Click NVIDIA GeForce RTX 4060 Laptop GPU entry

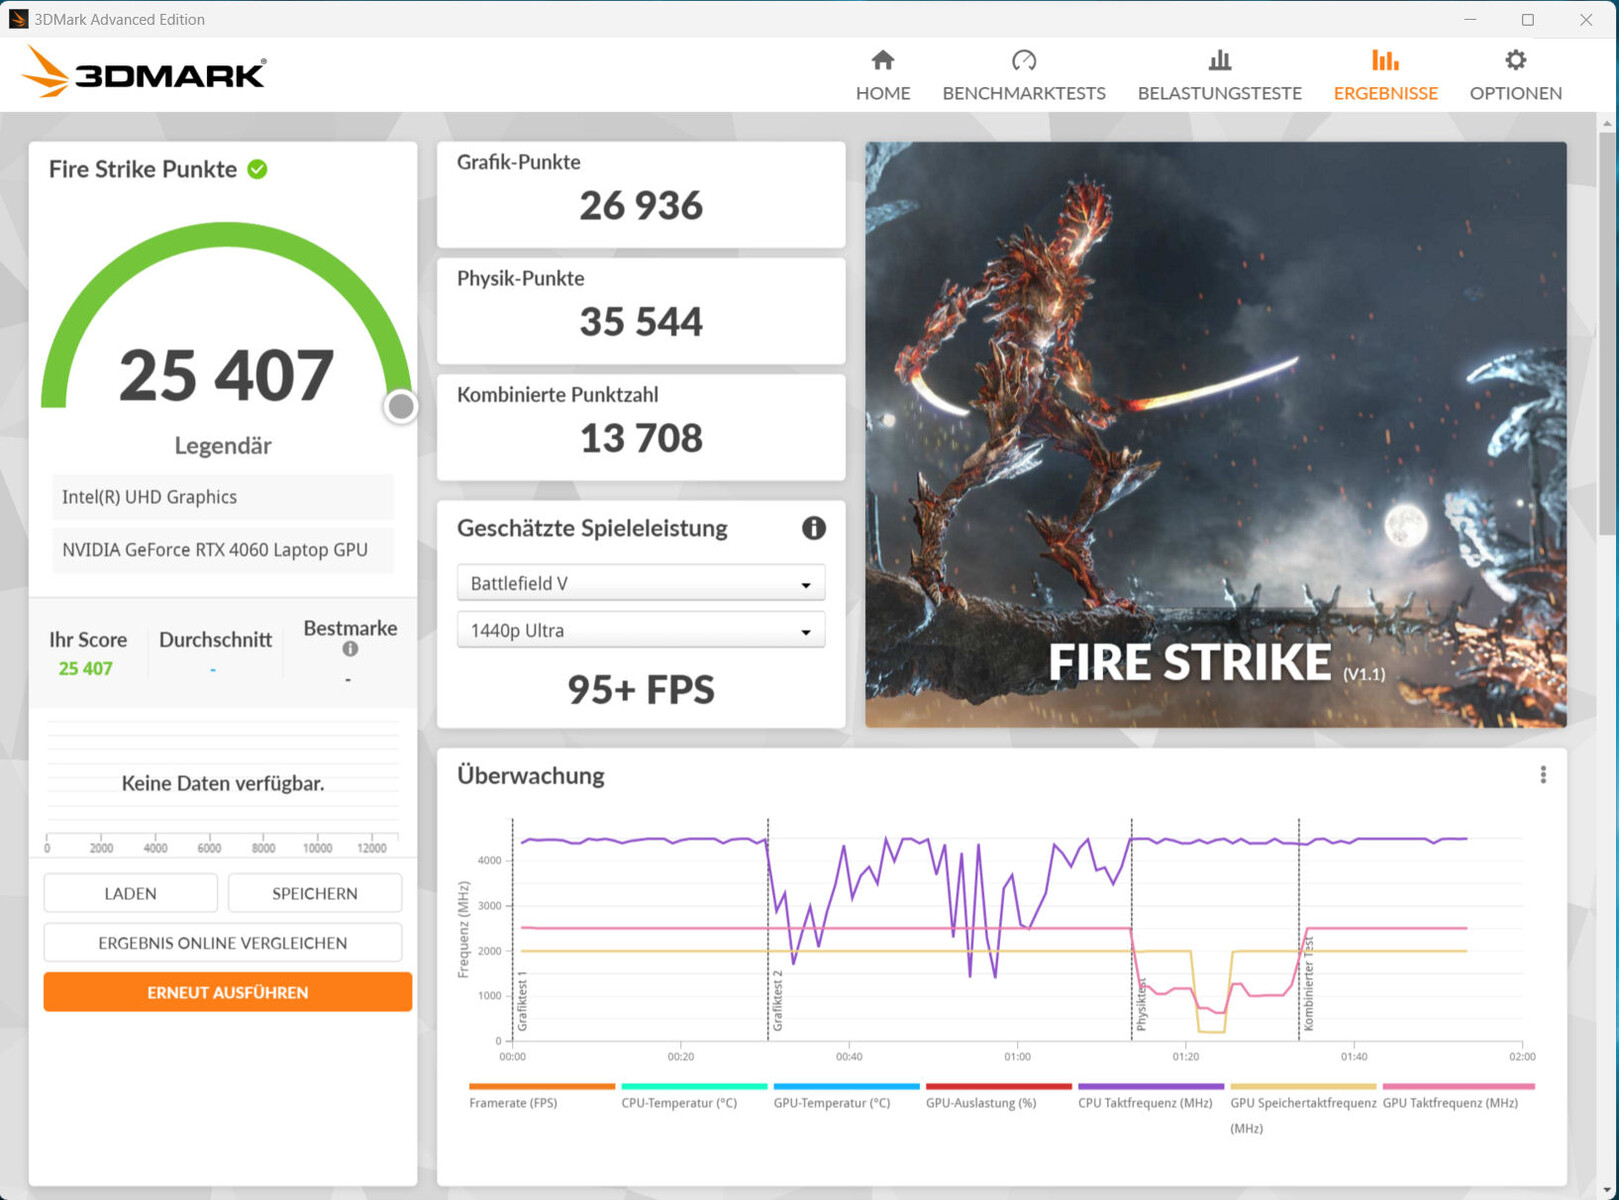[x=223, y=550]
